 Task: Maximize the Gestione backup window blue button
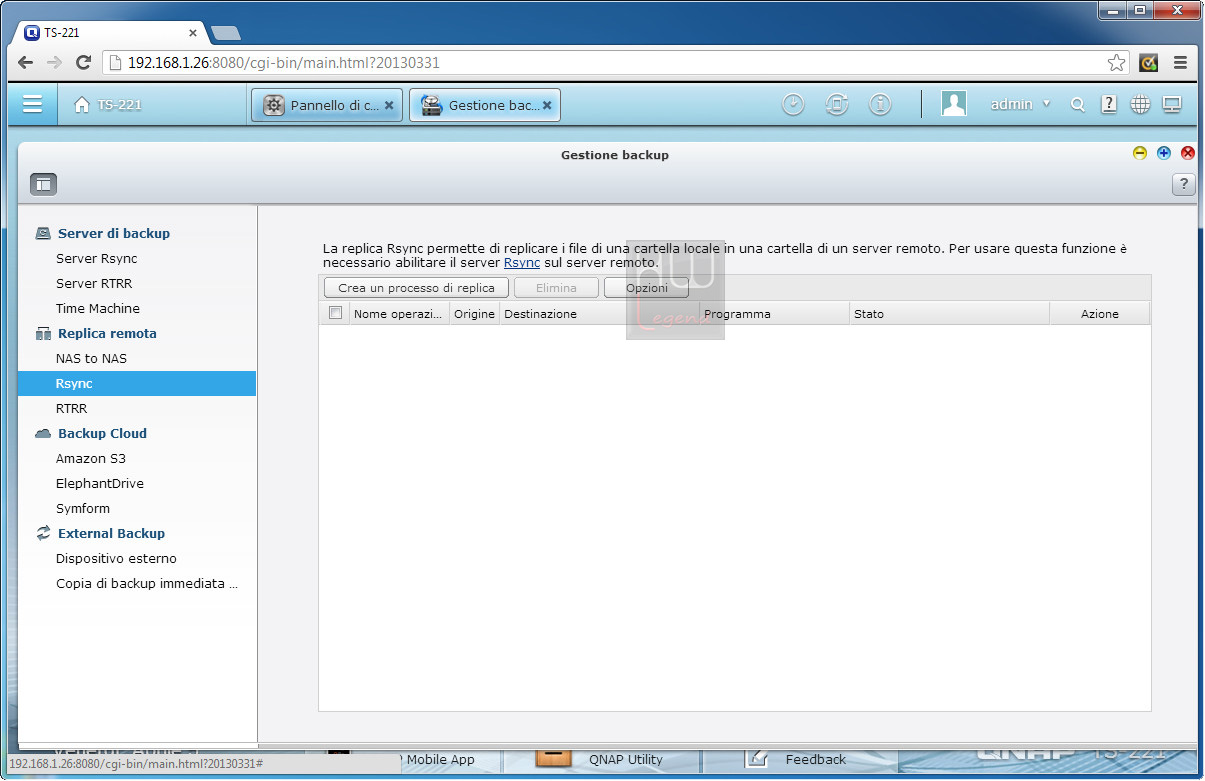[1164, 153]
